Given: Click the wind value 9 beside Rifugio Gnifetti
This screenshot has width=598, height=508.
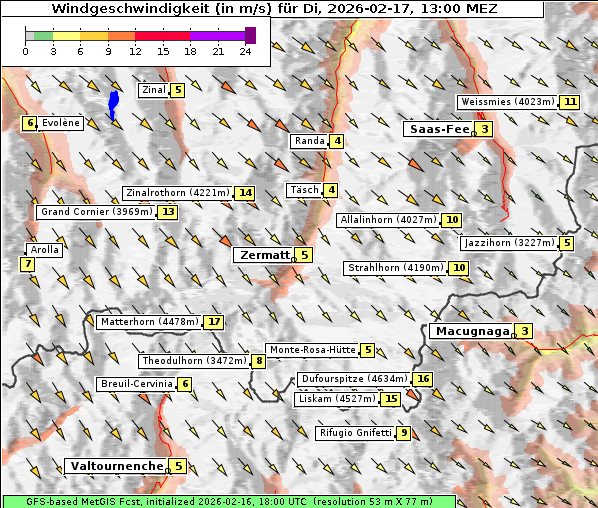Looking at the screenshot, I should click(x=403, y=433).
